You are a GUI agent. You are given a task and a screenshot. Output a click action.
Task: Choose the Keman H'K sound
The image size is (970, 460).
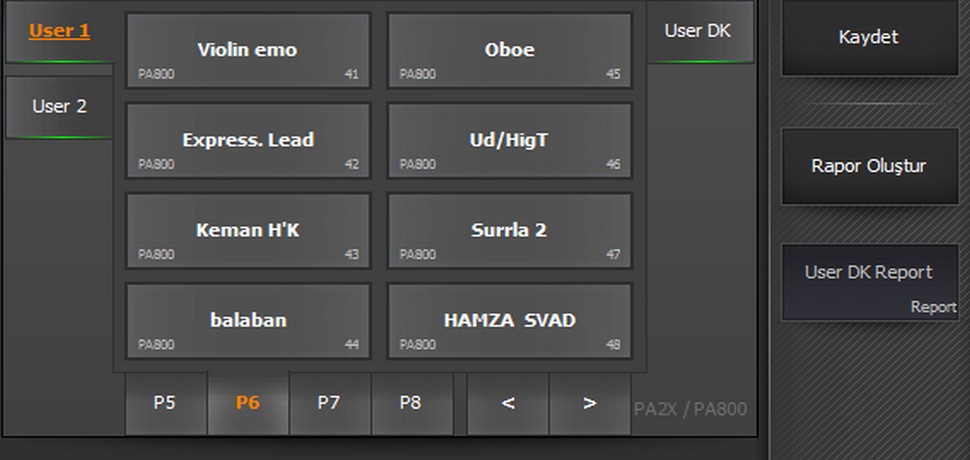click(x=247, y=230)
